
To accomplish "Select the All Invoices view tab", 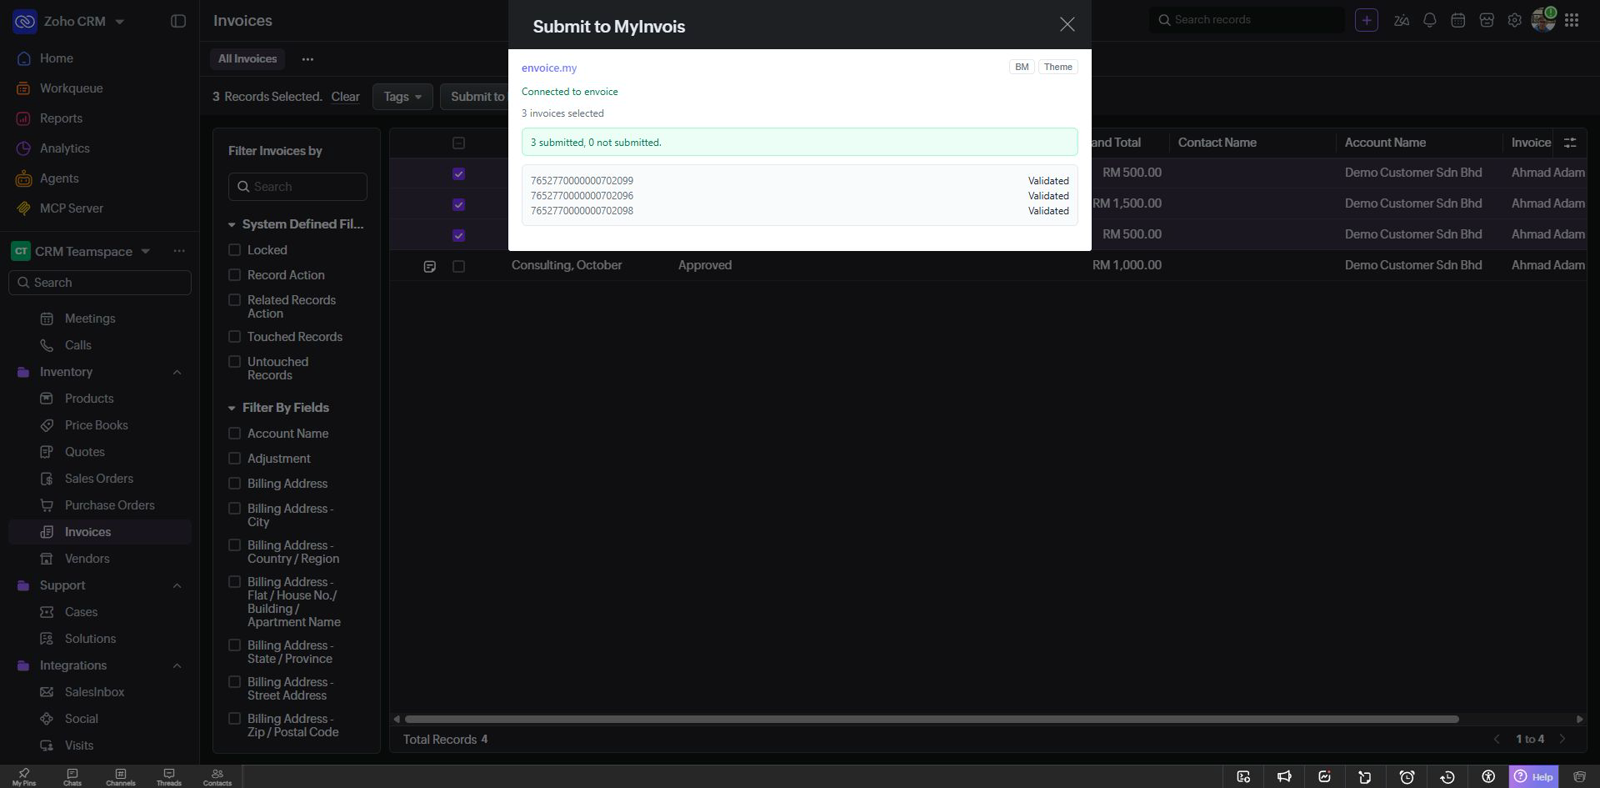I will pos(247,59).
